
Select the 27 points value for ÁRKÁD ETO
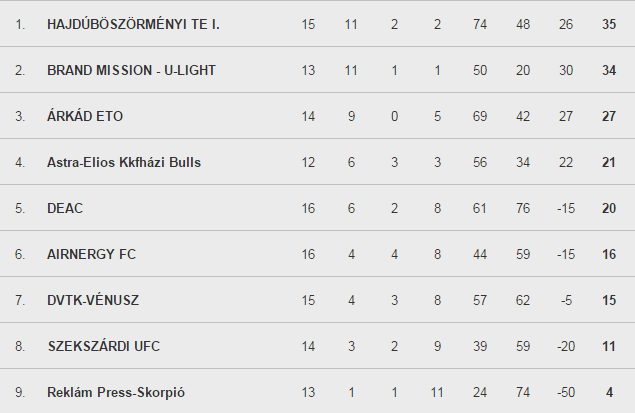tap(609, 116)
